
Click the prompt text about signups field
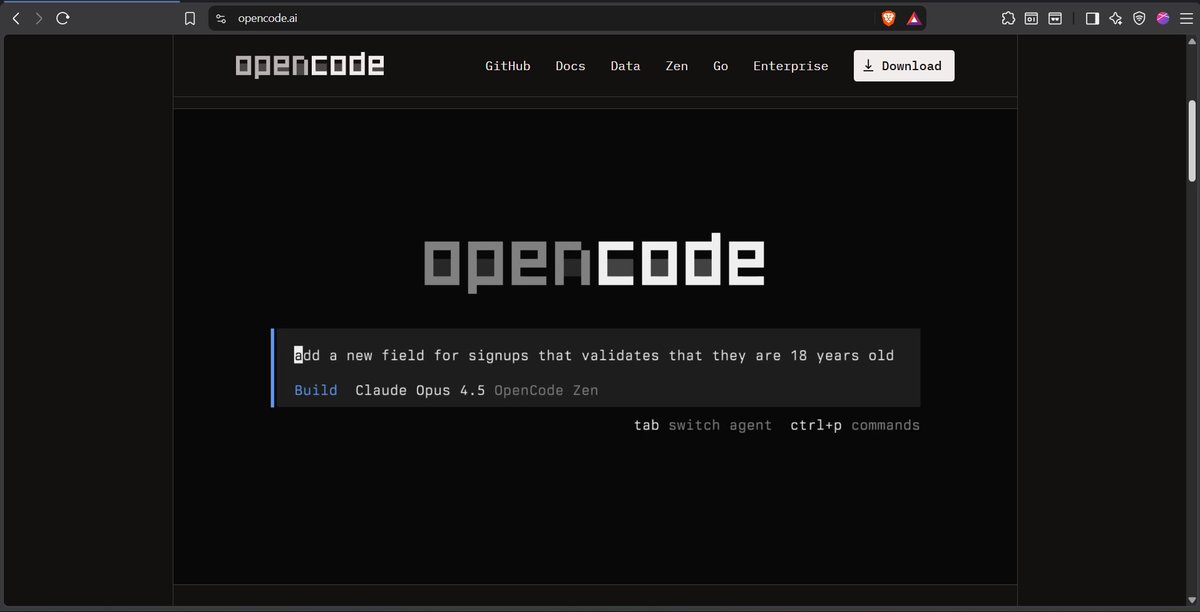point(594,355)
